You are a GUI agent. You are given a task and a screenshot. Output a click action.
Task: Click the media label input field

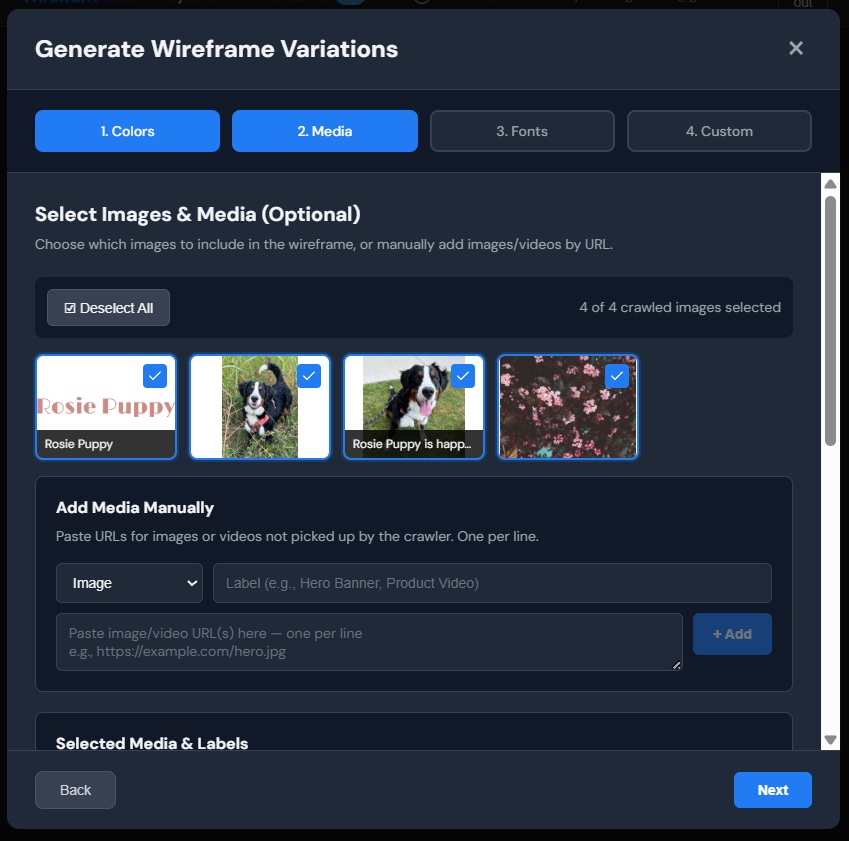tap(492, 583)
